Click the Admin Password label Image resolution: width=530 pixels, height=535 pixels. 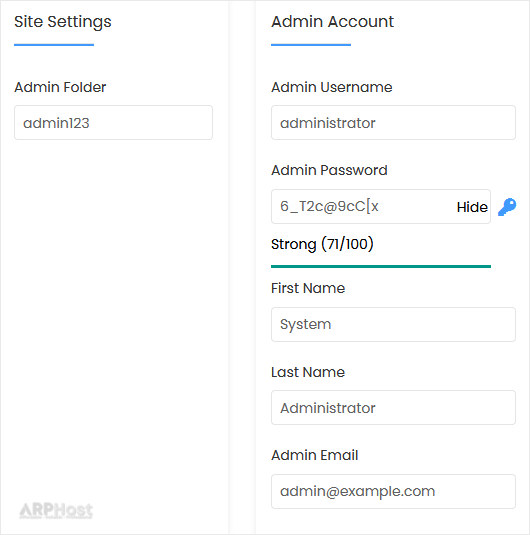(329, 170)
